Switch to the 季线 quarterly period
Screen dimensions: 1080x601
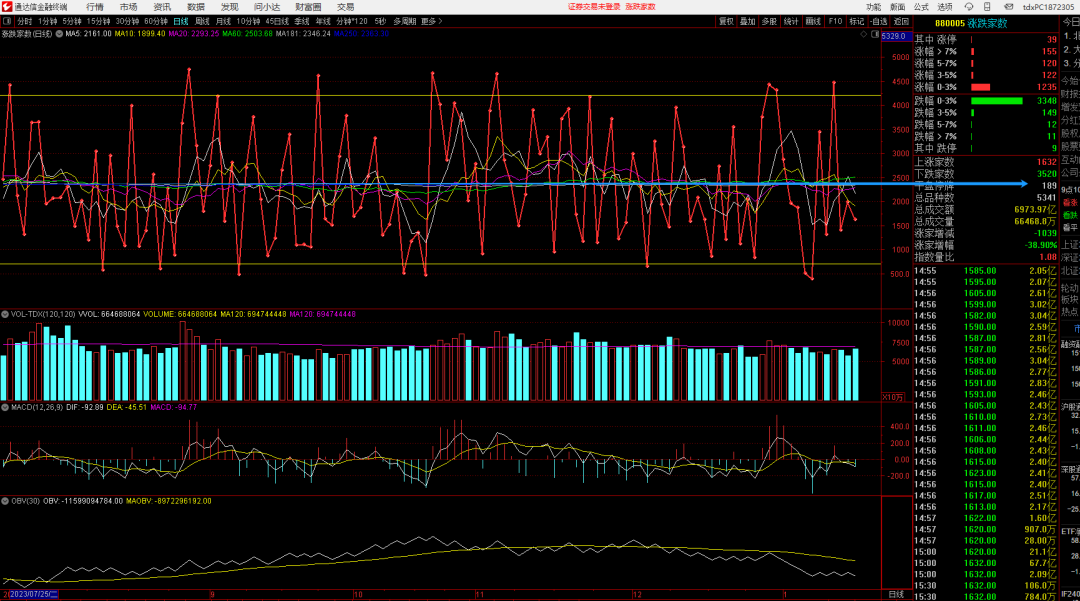(x=302, y=21)
